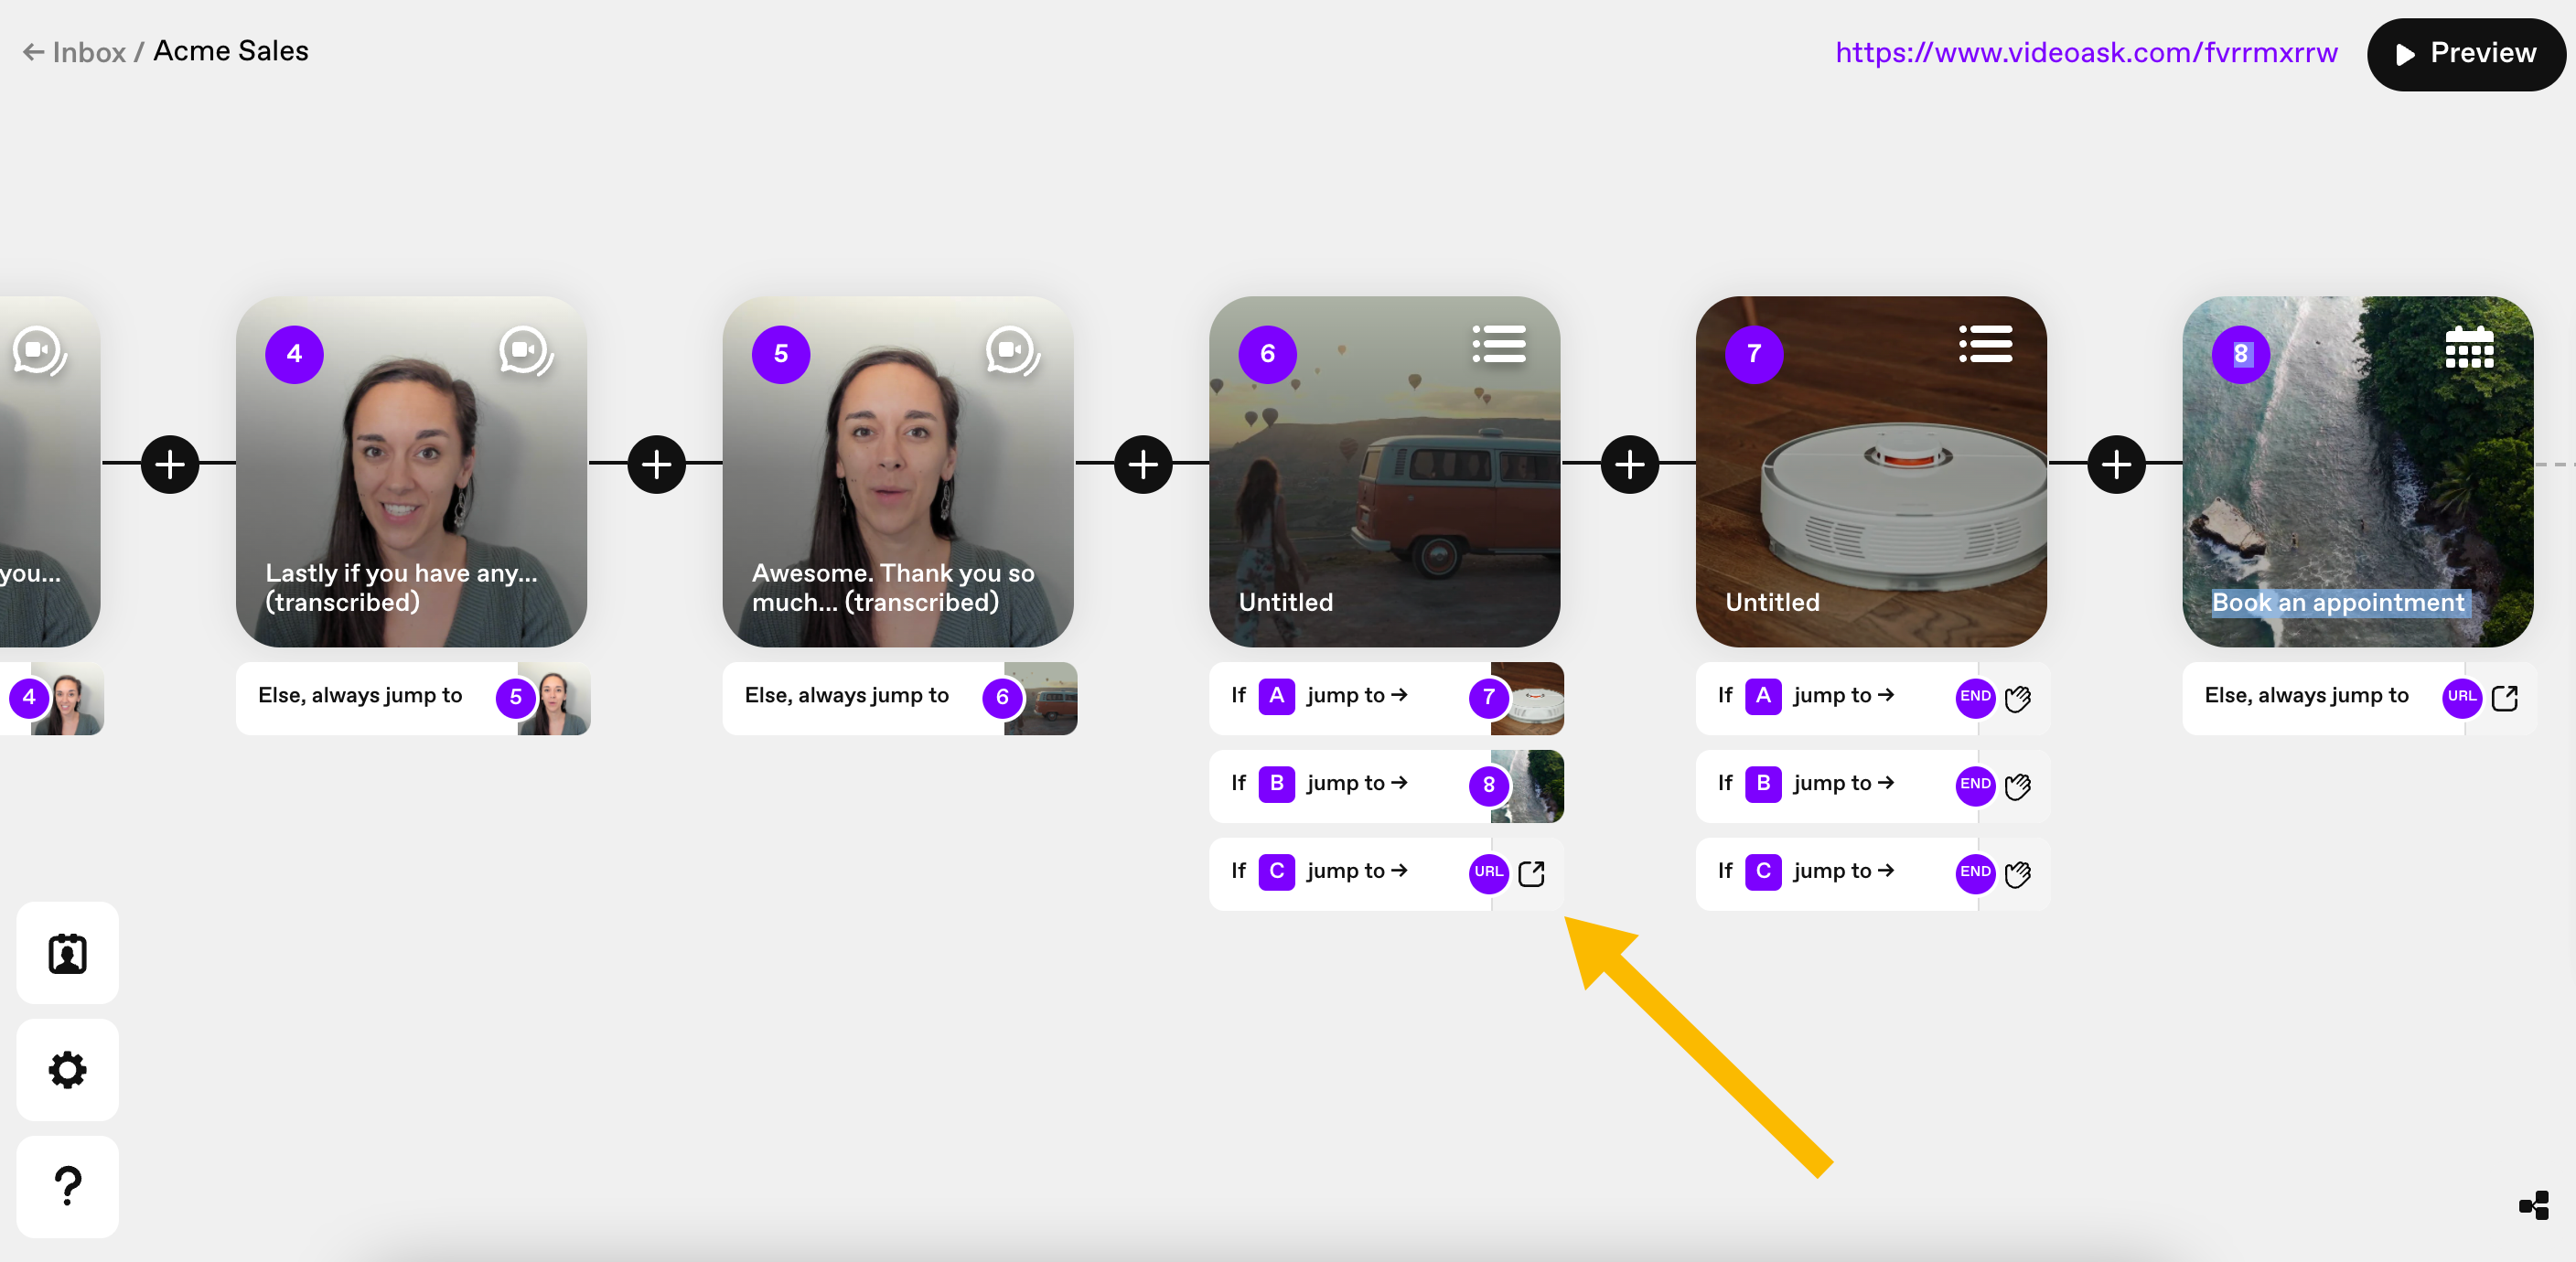Click multiple choice list icon on step 7
This screenshot has width=2576, height=1262.
click(1986, 344)
